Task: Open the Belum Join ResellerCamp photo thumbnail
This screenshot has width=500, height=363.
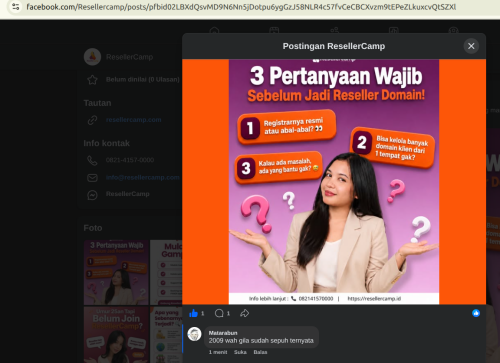Action: 116,335
